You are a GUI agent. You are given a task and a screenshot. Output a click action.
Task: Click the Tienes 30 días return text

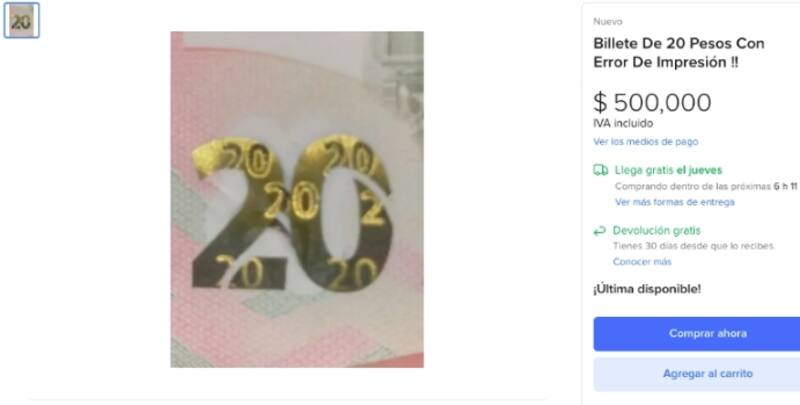[x=694, y=246]
